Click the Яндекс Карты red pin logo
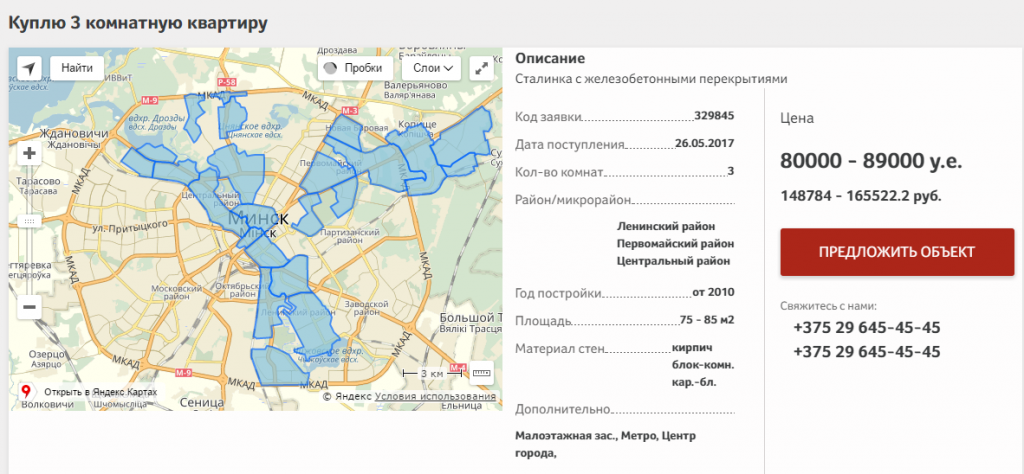 (x=25, y=391)
